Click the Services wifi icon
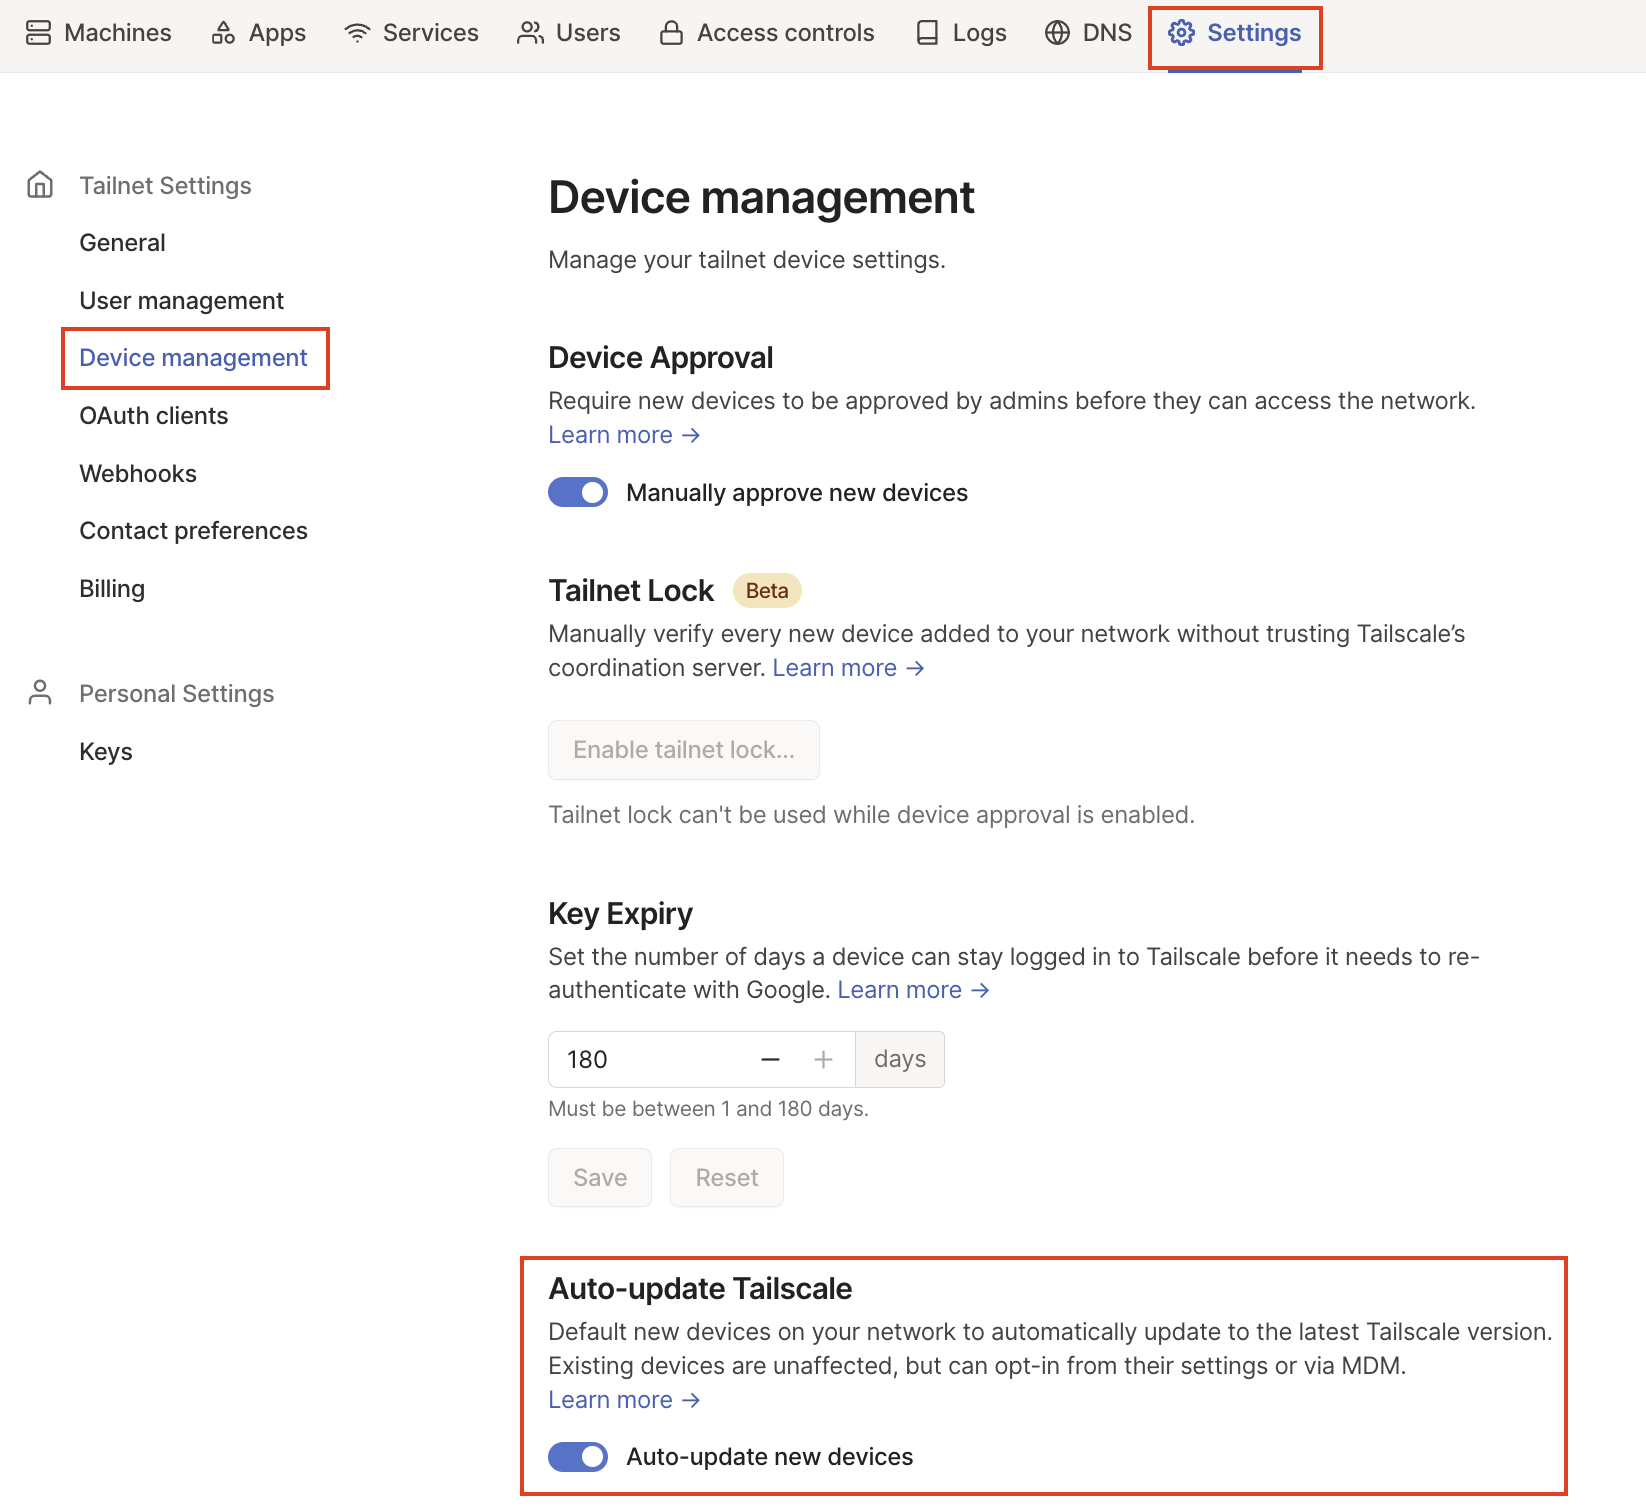The height and width of the screenshot is (1510, 1646). [357, 33]
